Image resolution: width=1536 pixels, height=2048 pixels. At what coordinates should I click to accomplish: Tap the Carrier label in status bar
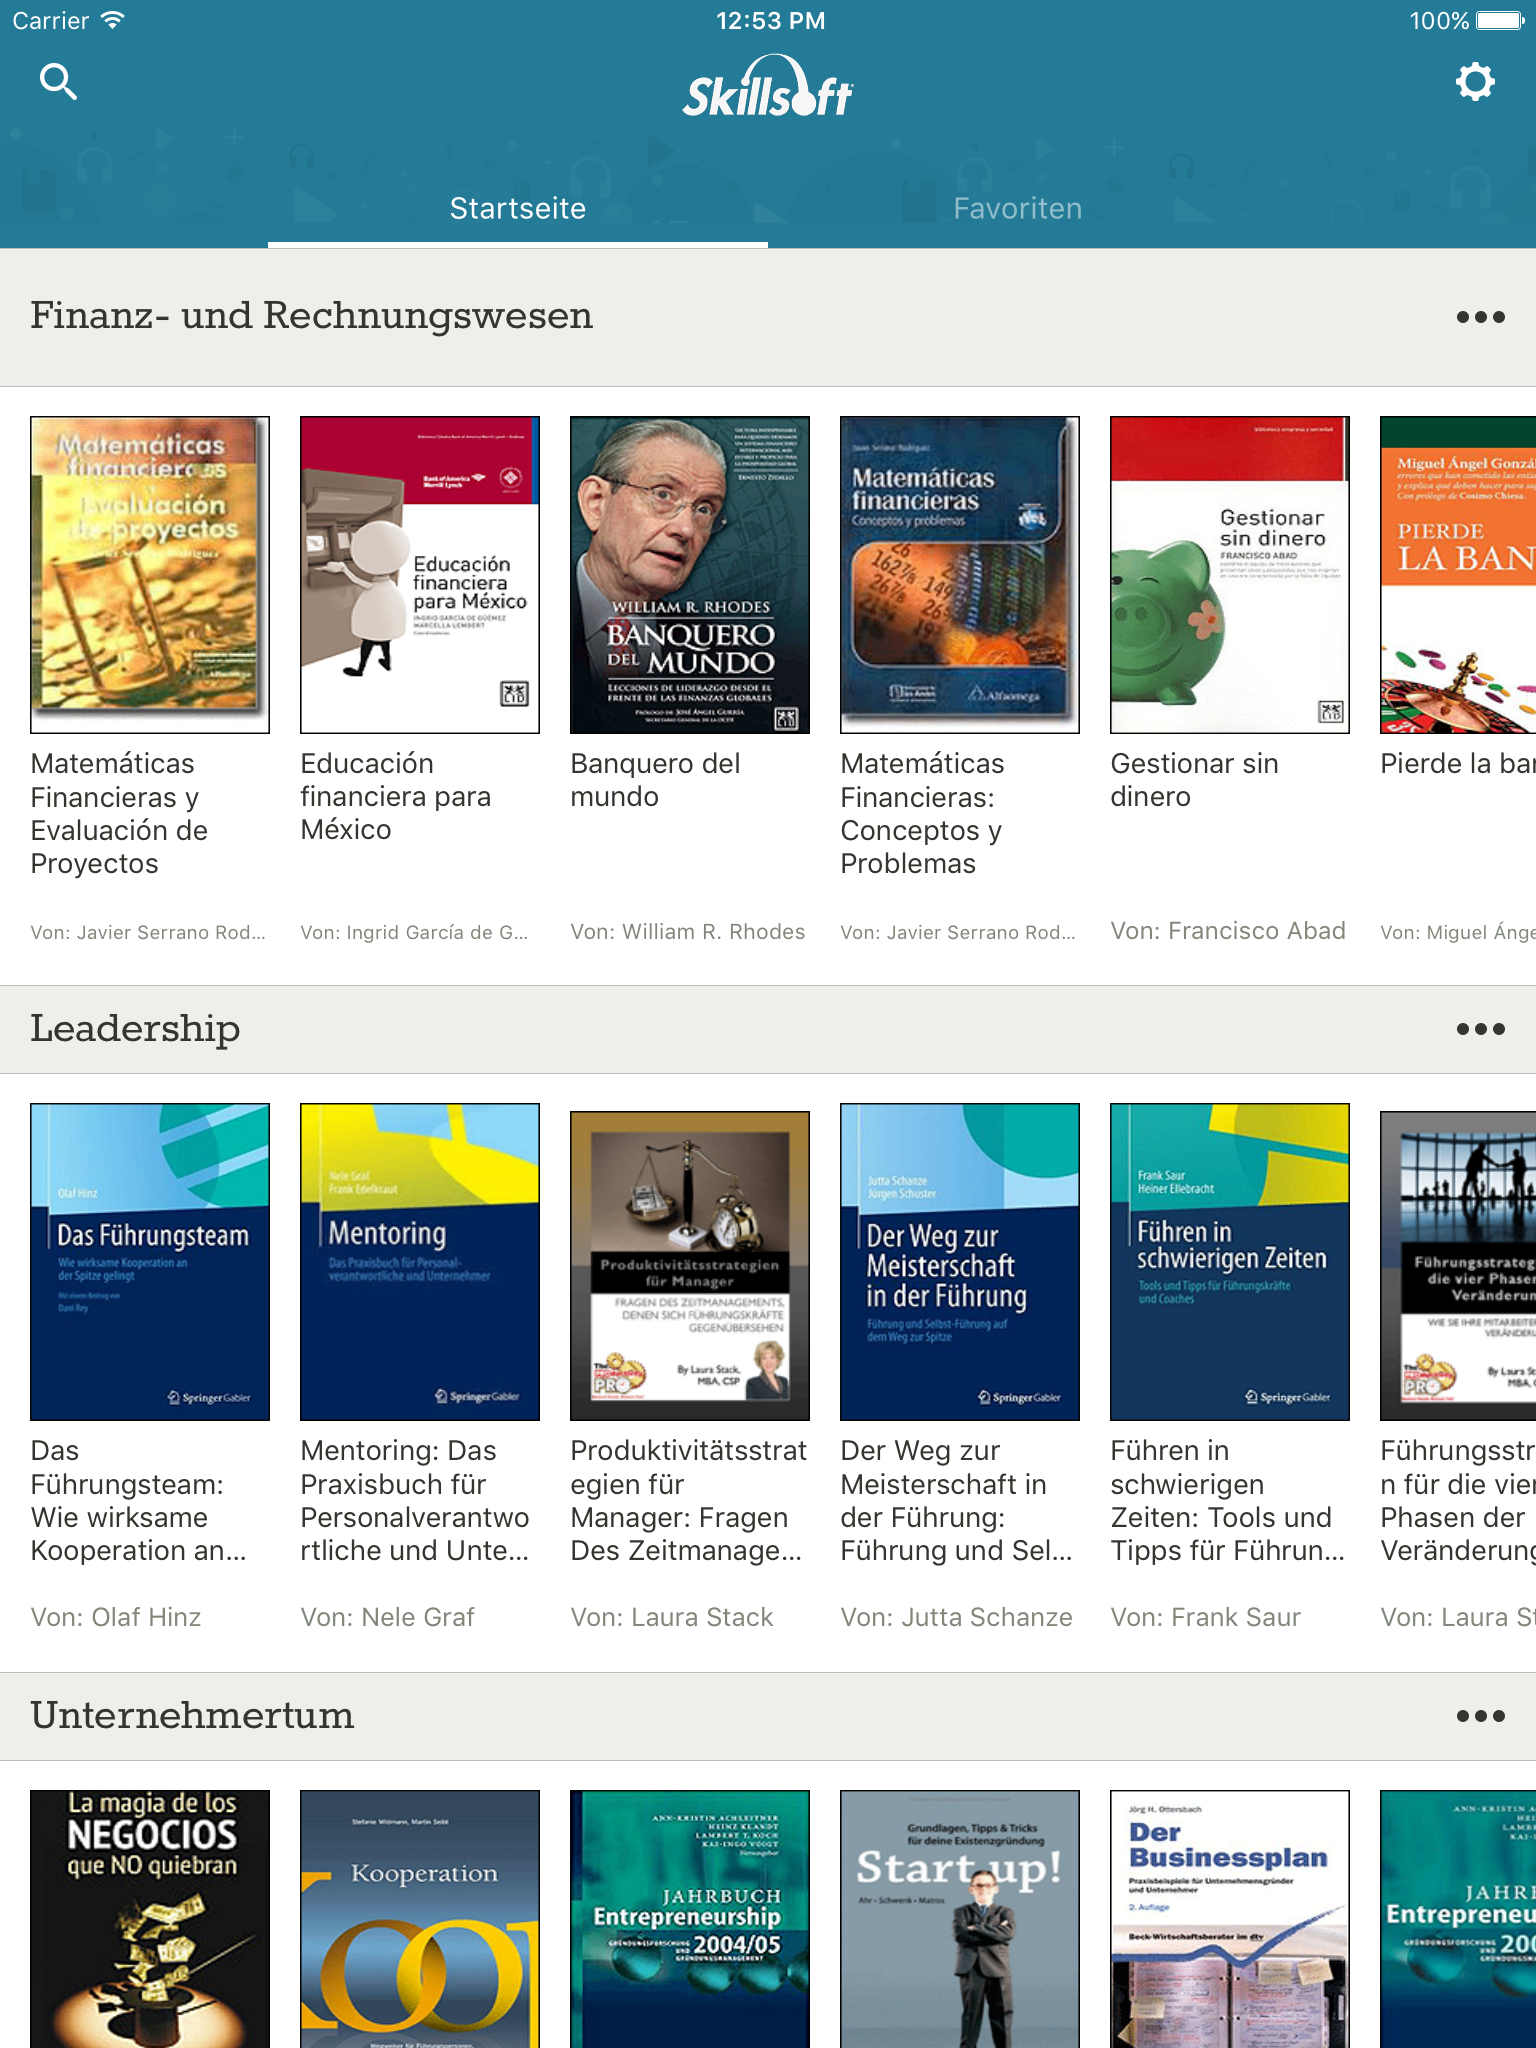coord(50,20)
